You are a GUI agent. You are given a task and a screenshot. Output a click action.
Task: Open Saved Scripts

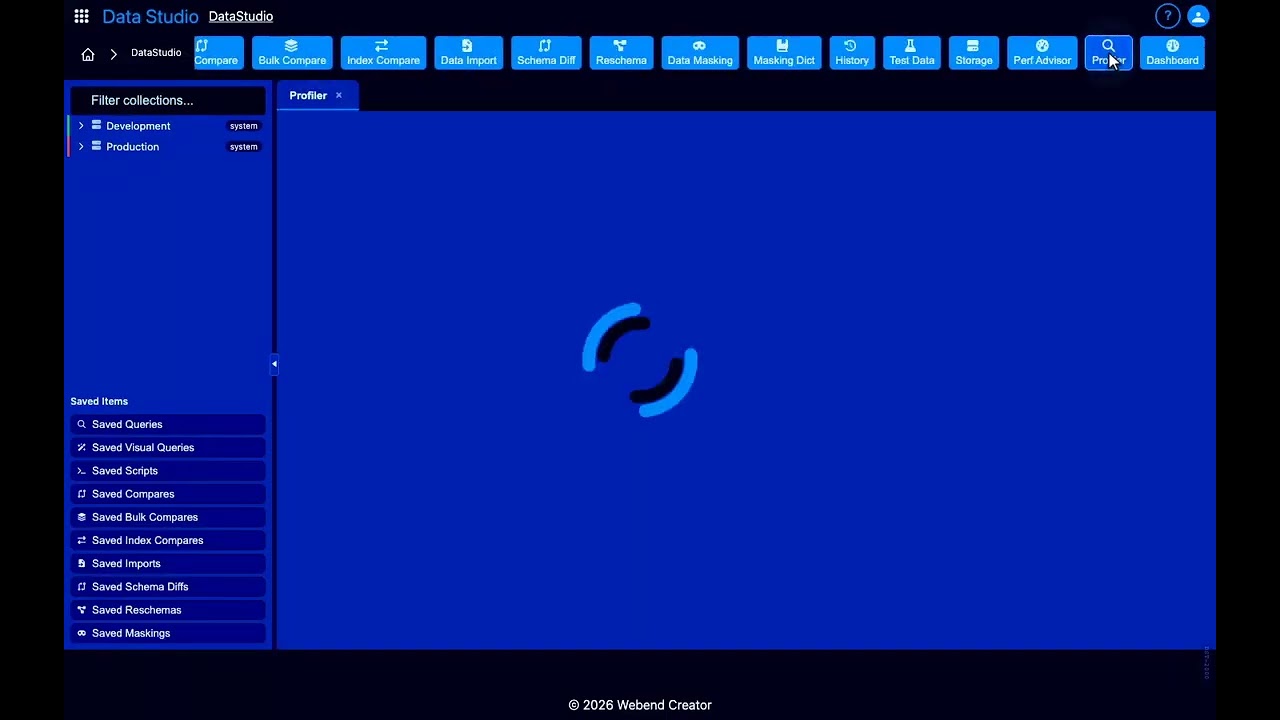click(x=168, y=471)
